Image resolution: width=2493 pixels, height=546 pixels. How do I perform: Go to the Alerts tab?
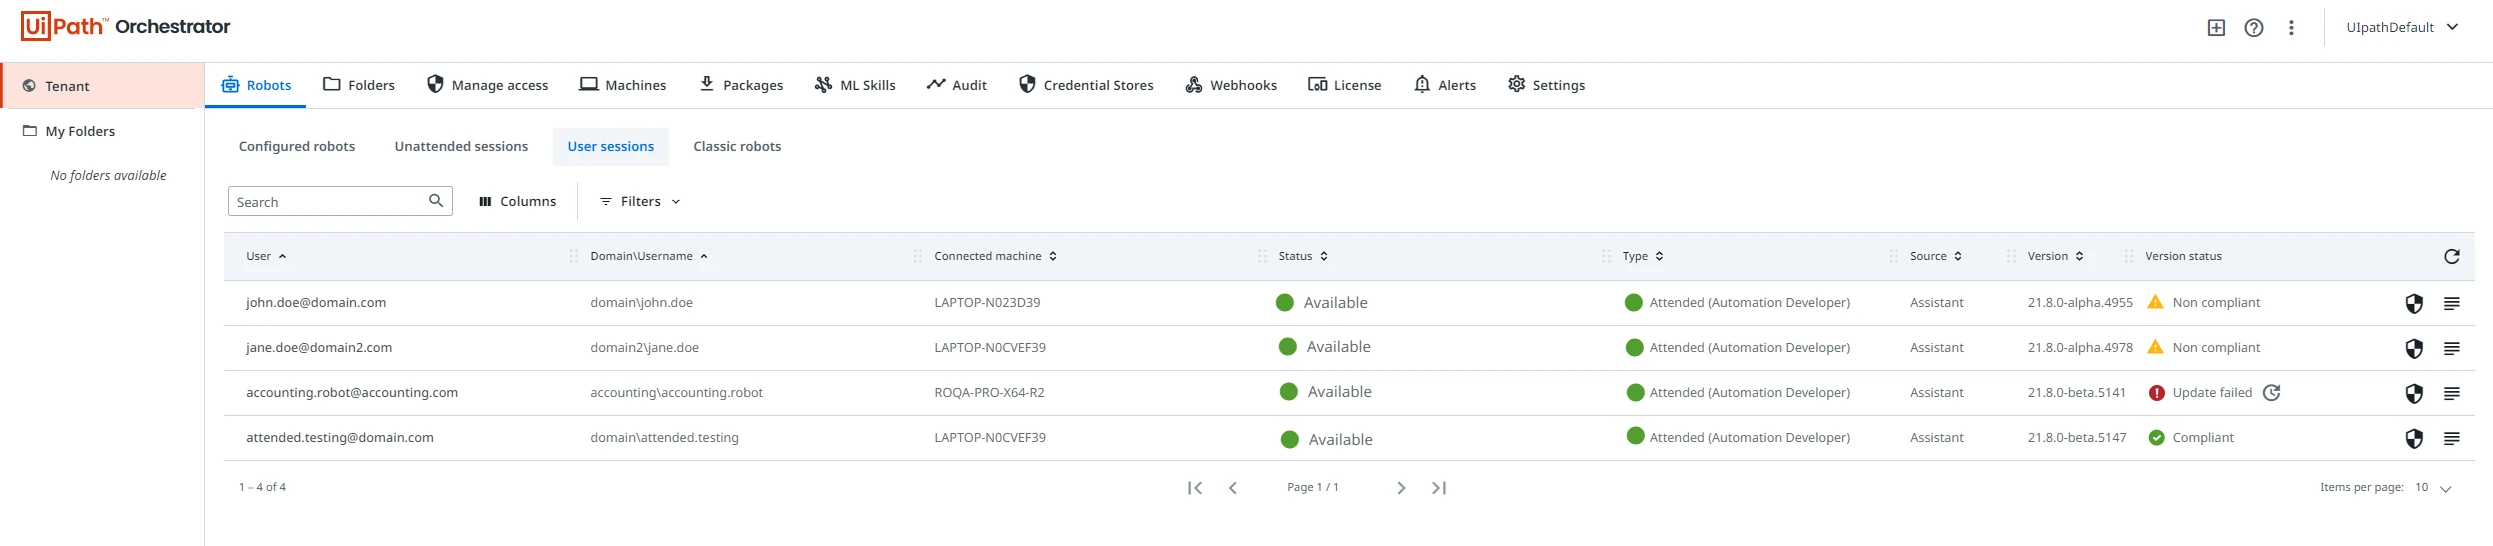(x=1445, y=85)
